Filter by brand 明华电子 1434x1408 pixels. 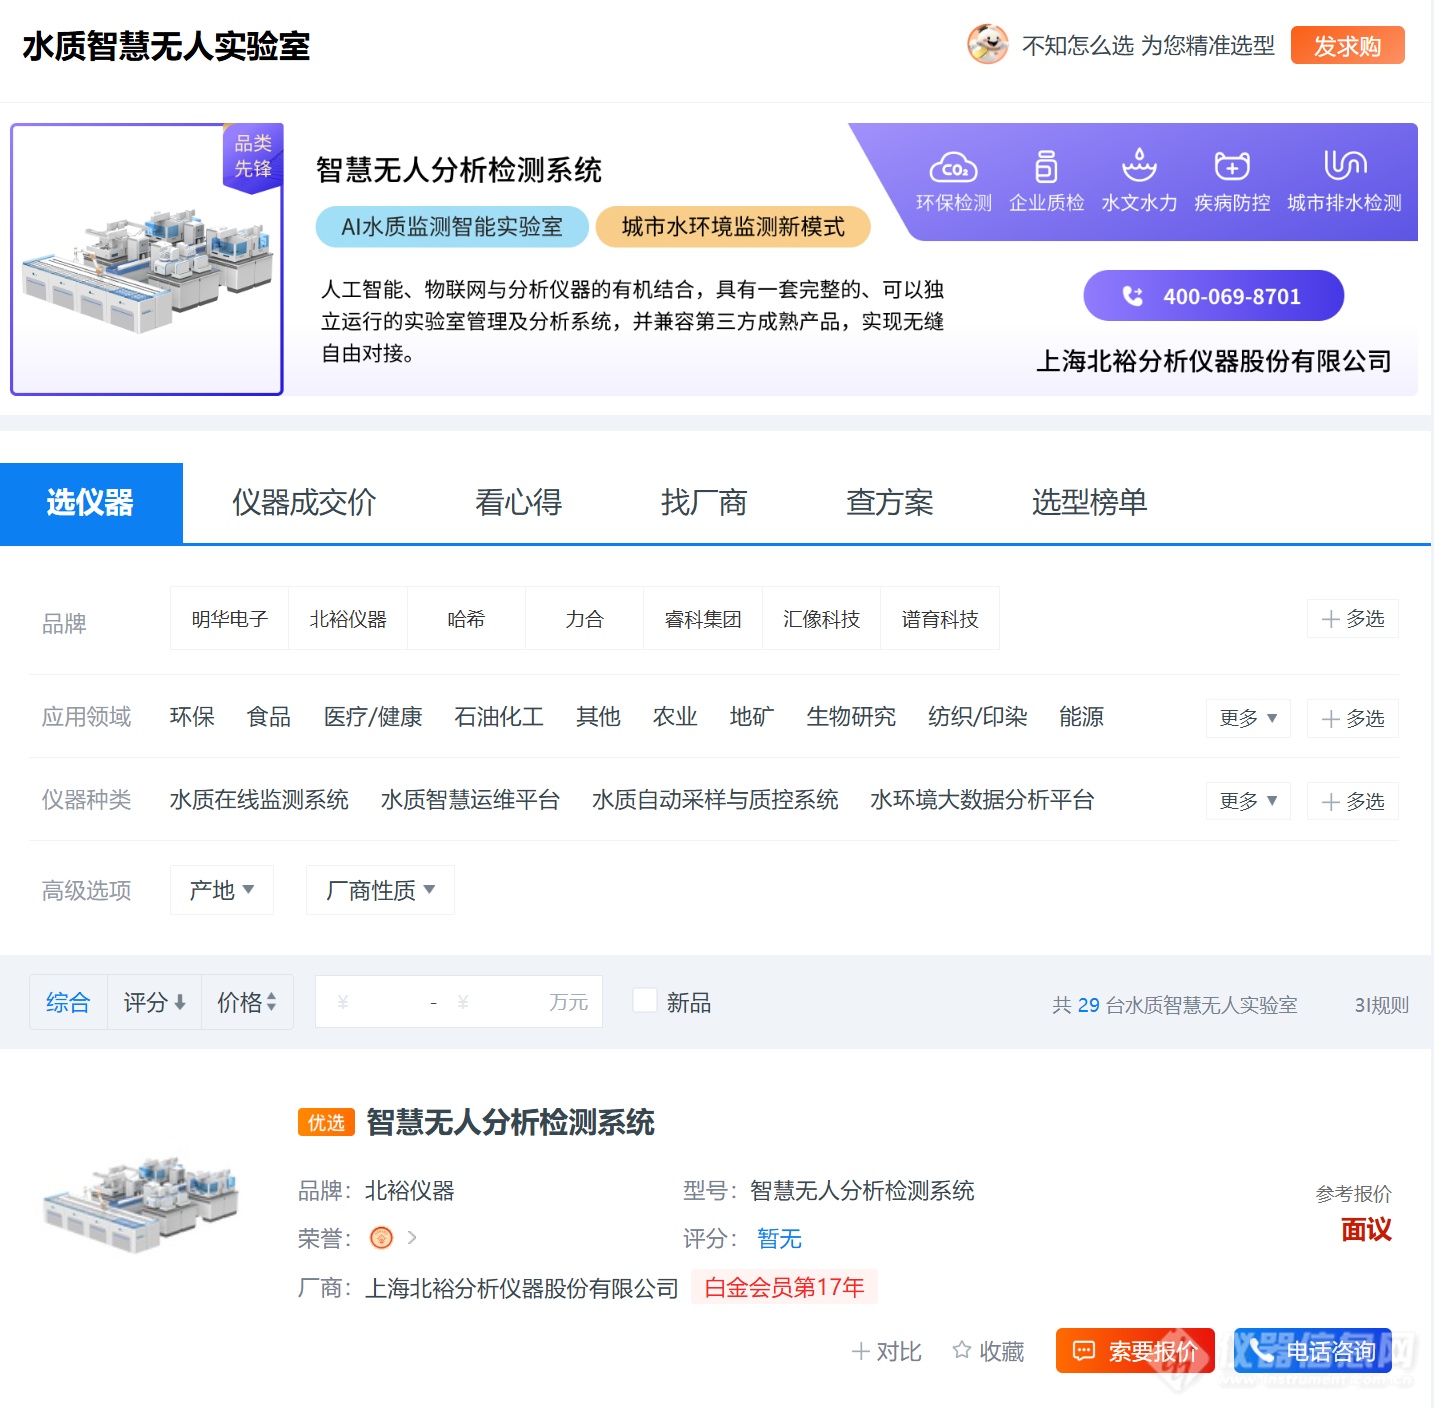pos(230,619)
